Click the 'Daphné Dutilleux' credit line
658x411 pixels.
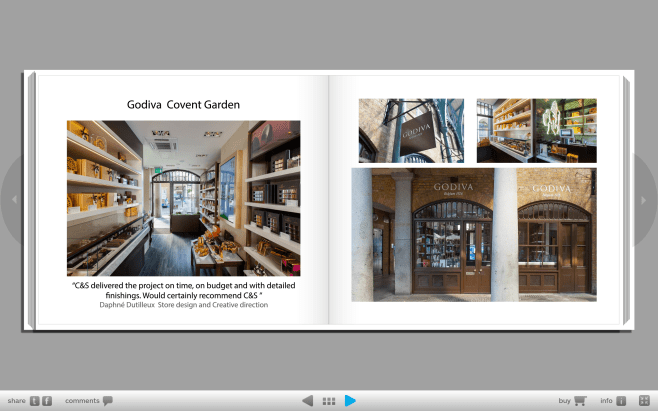[x=183, y=305]
